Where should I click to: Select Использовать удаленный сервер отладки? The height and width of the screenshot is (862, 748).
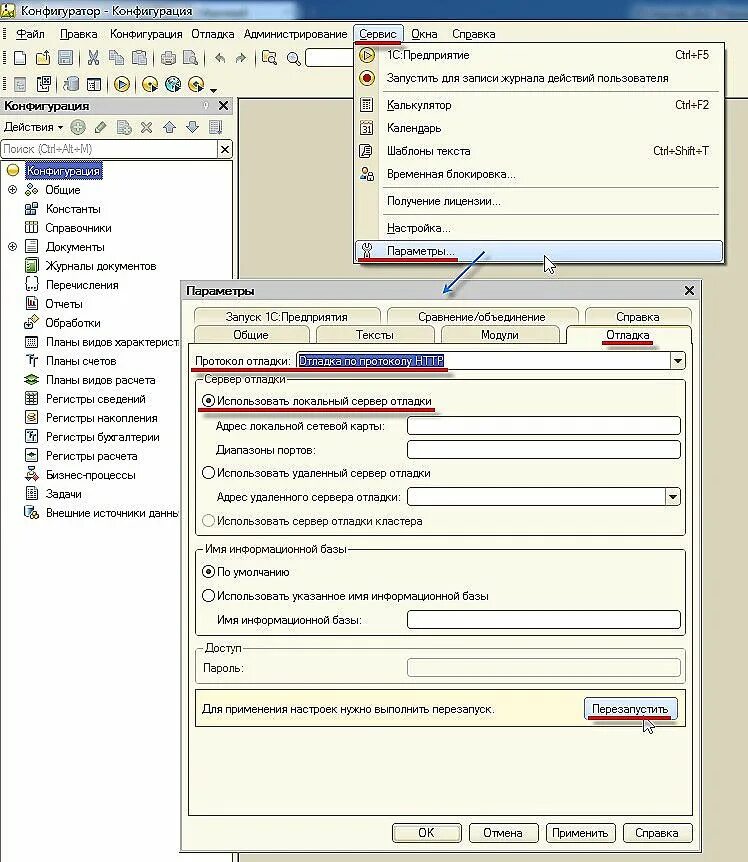point(208,473)
